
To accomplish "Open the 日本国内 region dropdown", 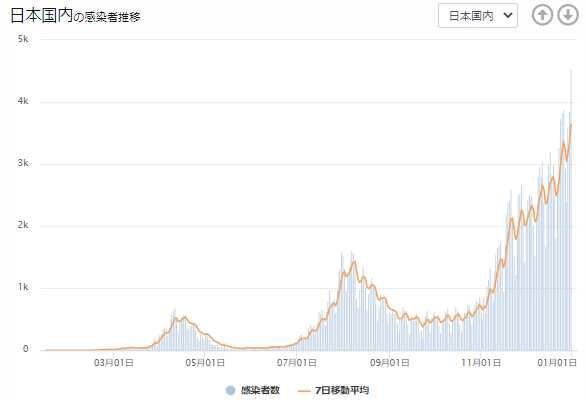I will point(478,15).
